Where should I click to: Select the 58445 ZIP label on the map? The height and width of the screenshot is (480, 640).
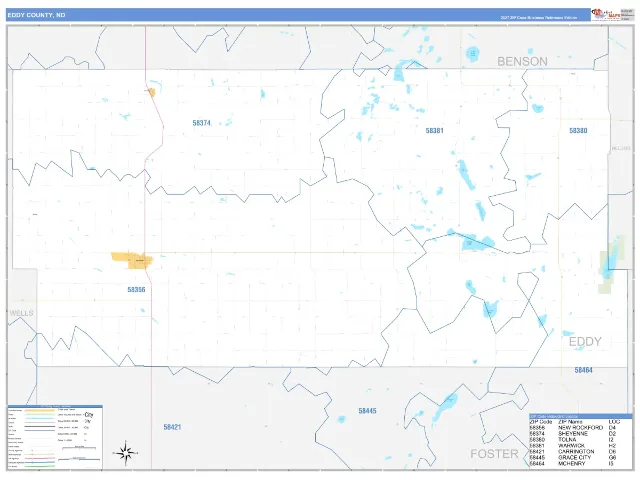tap(368, 411)
